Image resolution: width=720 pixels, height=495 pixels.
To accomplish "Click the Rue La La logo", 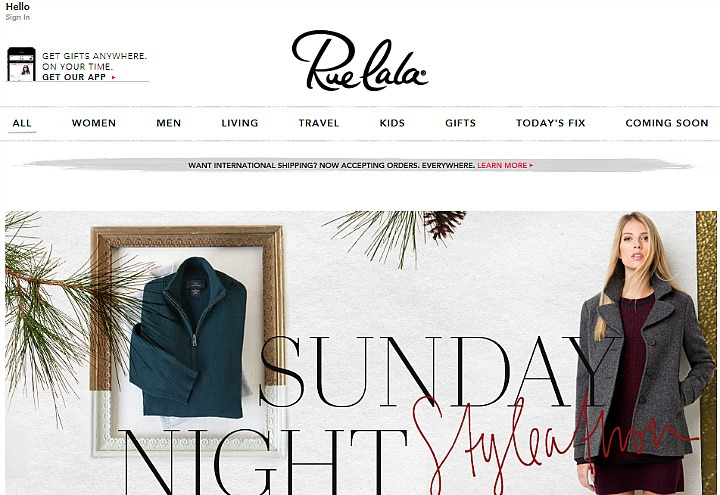I will pyautogui.click(x=360, y=61).
